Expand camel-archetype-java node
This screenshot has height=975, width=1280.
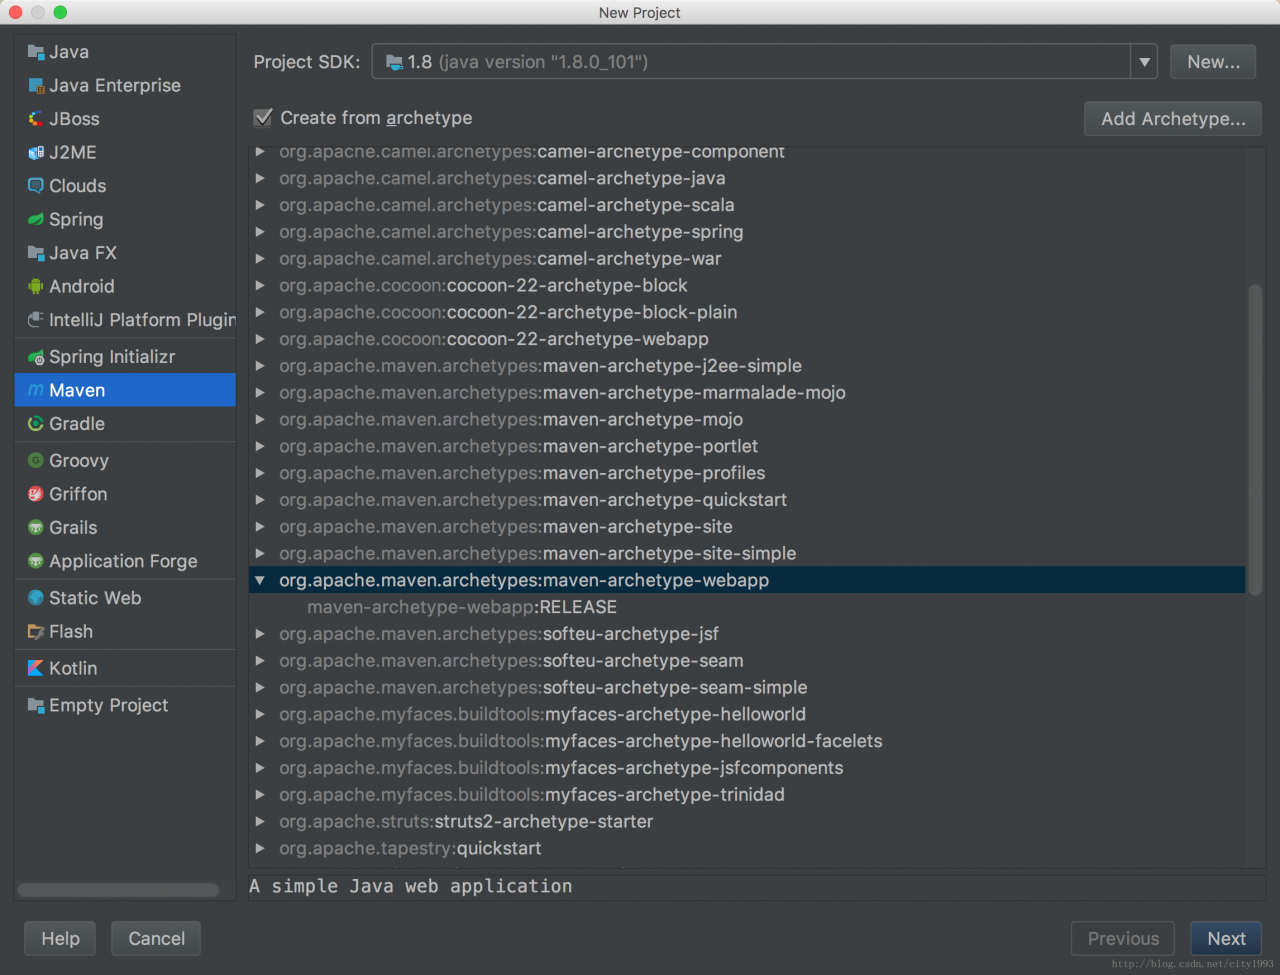pyautogui.click(x=260, y=178)
